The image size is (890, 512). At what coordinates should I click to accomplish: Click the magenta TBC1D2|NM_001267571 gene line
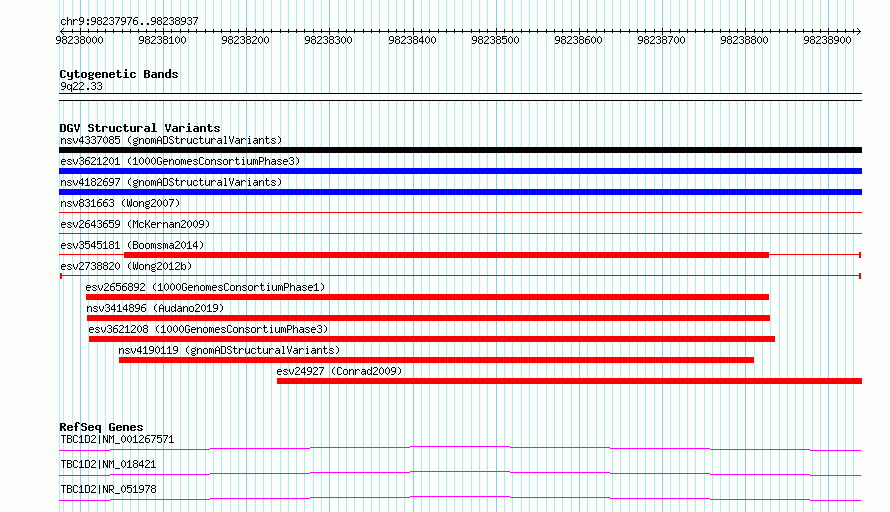click(460, 448)
